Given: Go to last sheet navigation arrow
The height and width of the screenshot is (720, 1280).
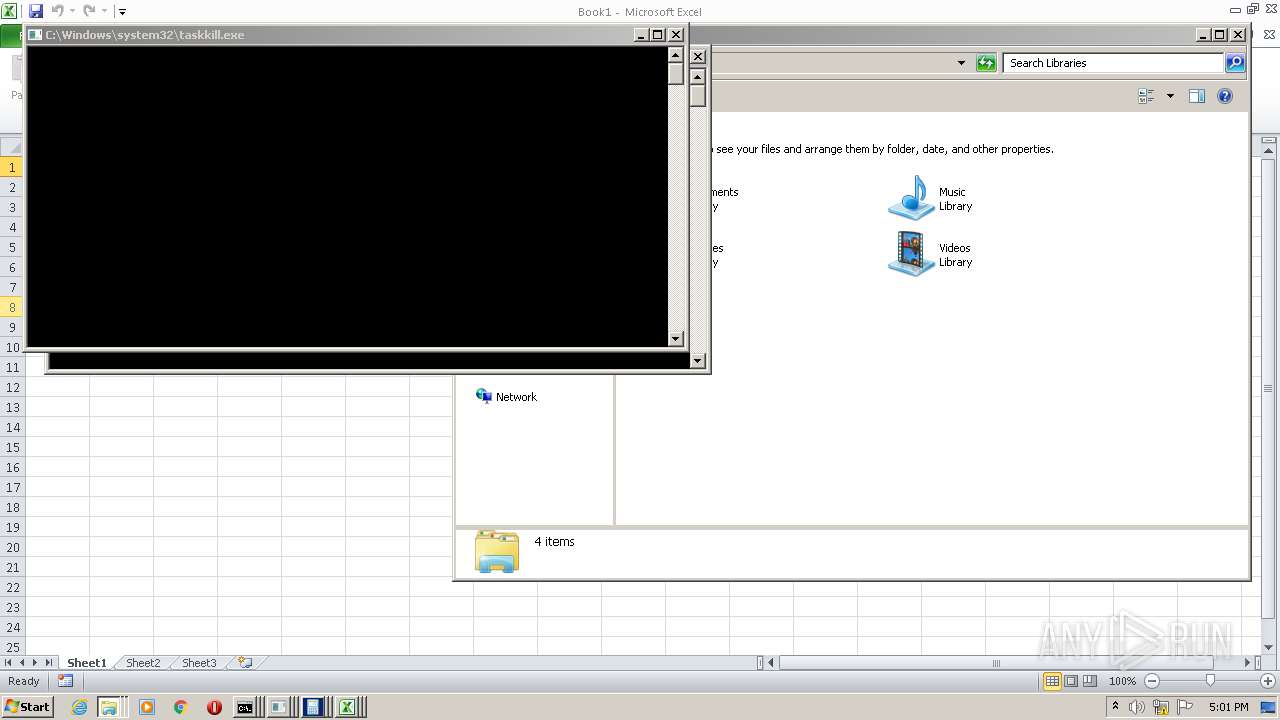Looking at the screenshot, I should (x=48, y=663).
